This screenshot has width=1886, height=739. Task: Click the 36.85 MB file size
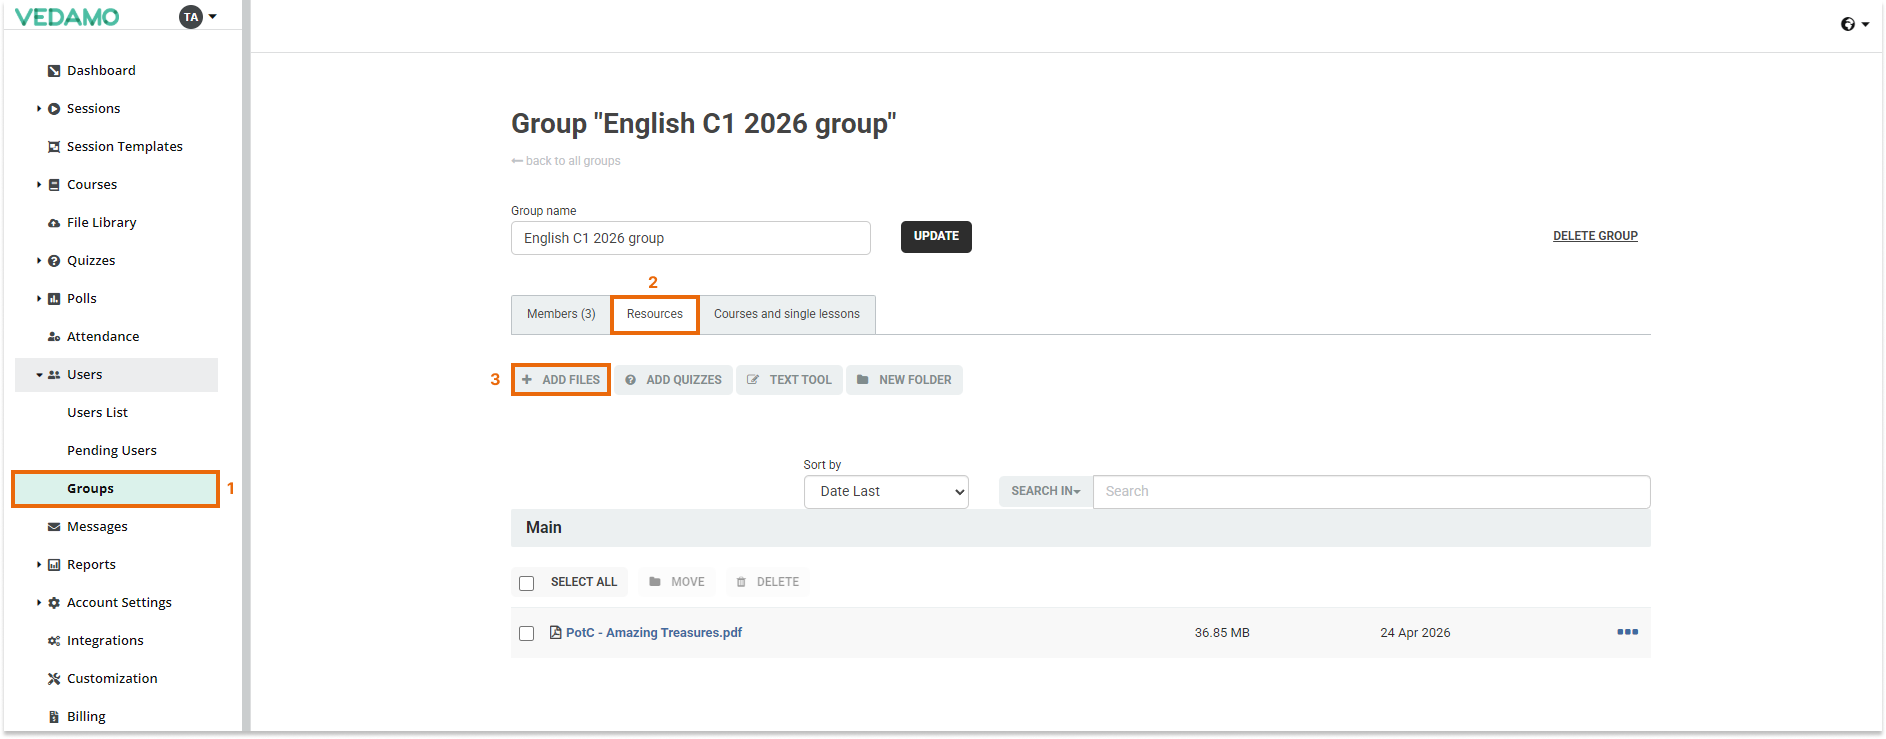pyautogui.click(x=1222, y=633)
